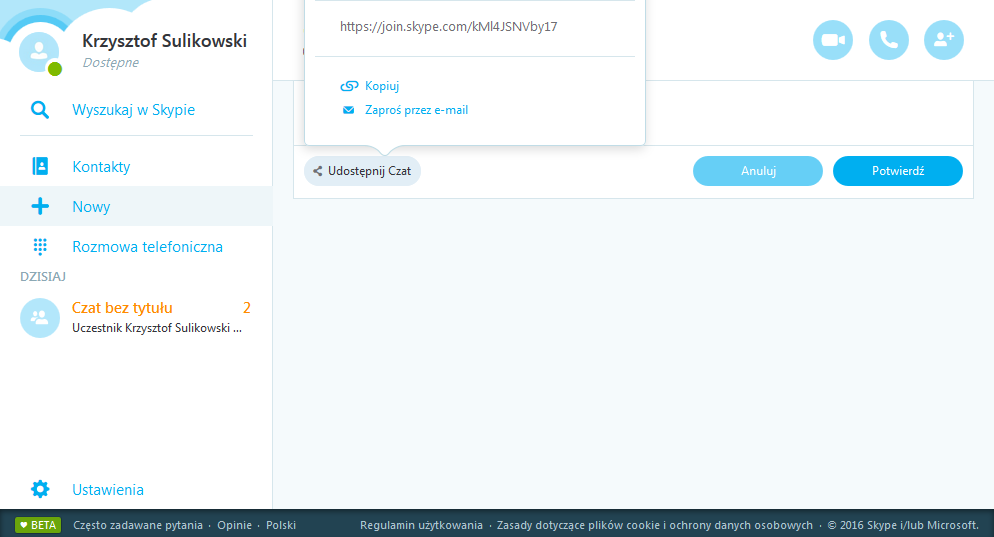Add people to the conversation

tap(943, 40)
